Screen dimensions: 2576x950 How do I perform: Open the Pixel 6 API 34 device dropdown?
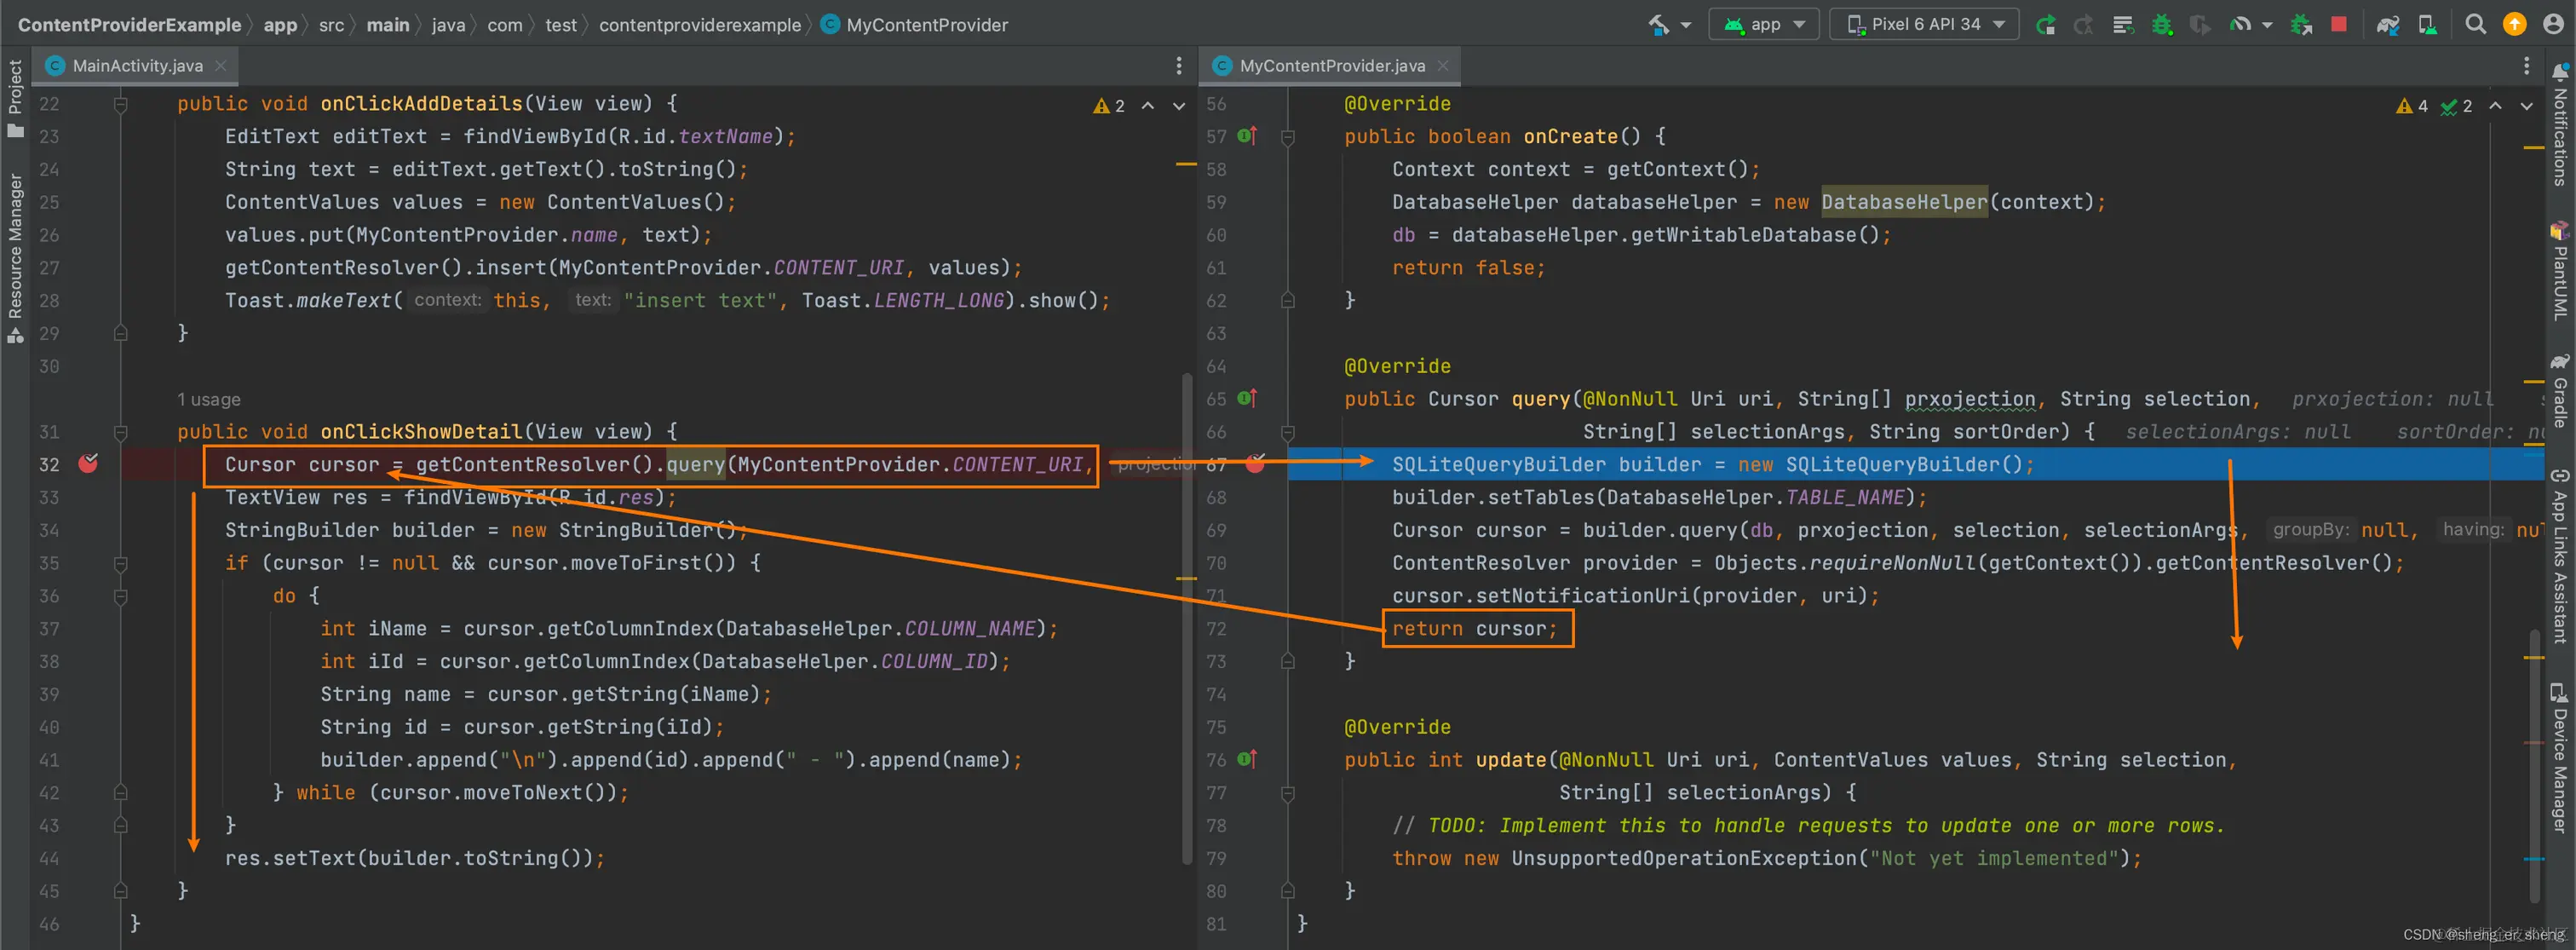tap(1924, 25)
